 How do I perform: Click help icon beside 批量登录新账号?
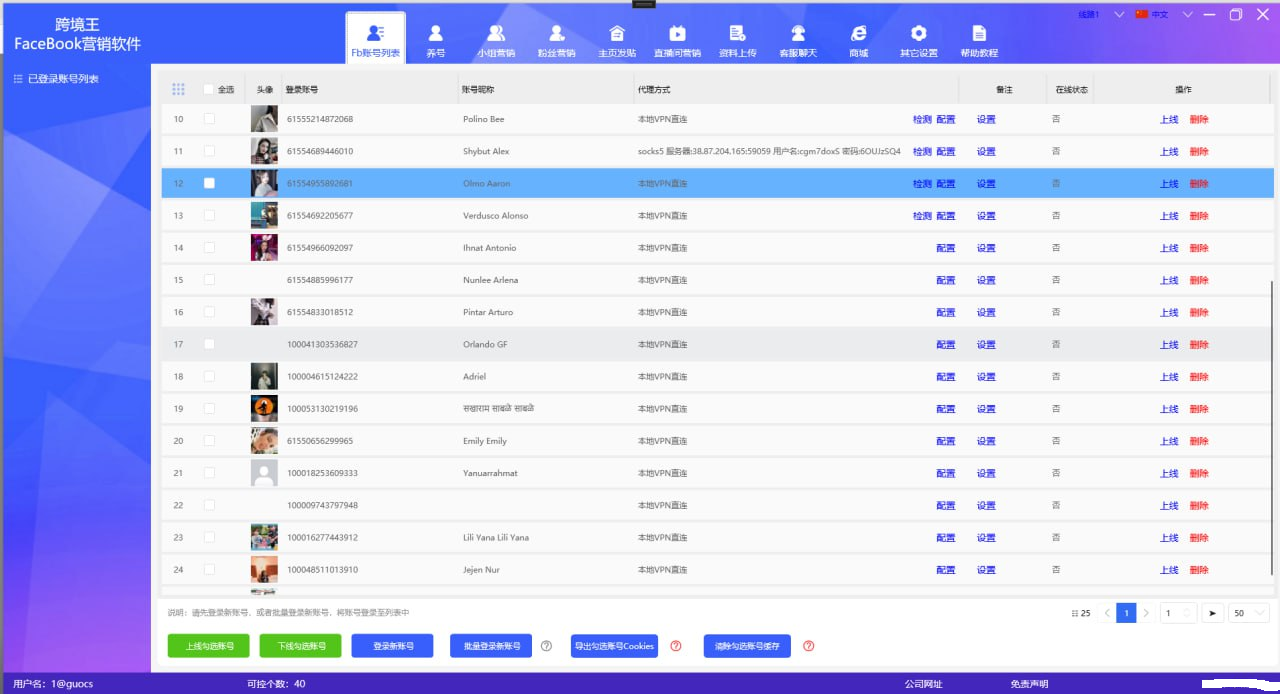coord(546,646)
